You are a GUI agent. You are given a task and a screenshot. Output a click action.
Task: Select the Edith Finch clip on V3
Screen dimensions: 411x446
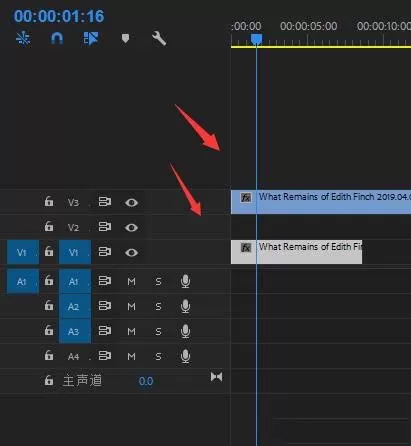click(321, 202)
